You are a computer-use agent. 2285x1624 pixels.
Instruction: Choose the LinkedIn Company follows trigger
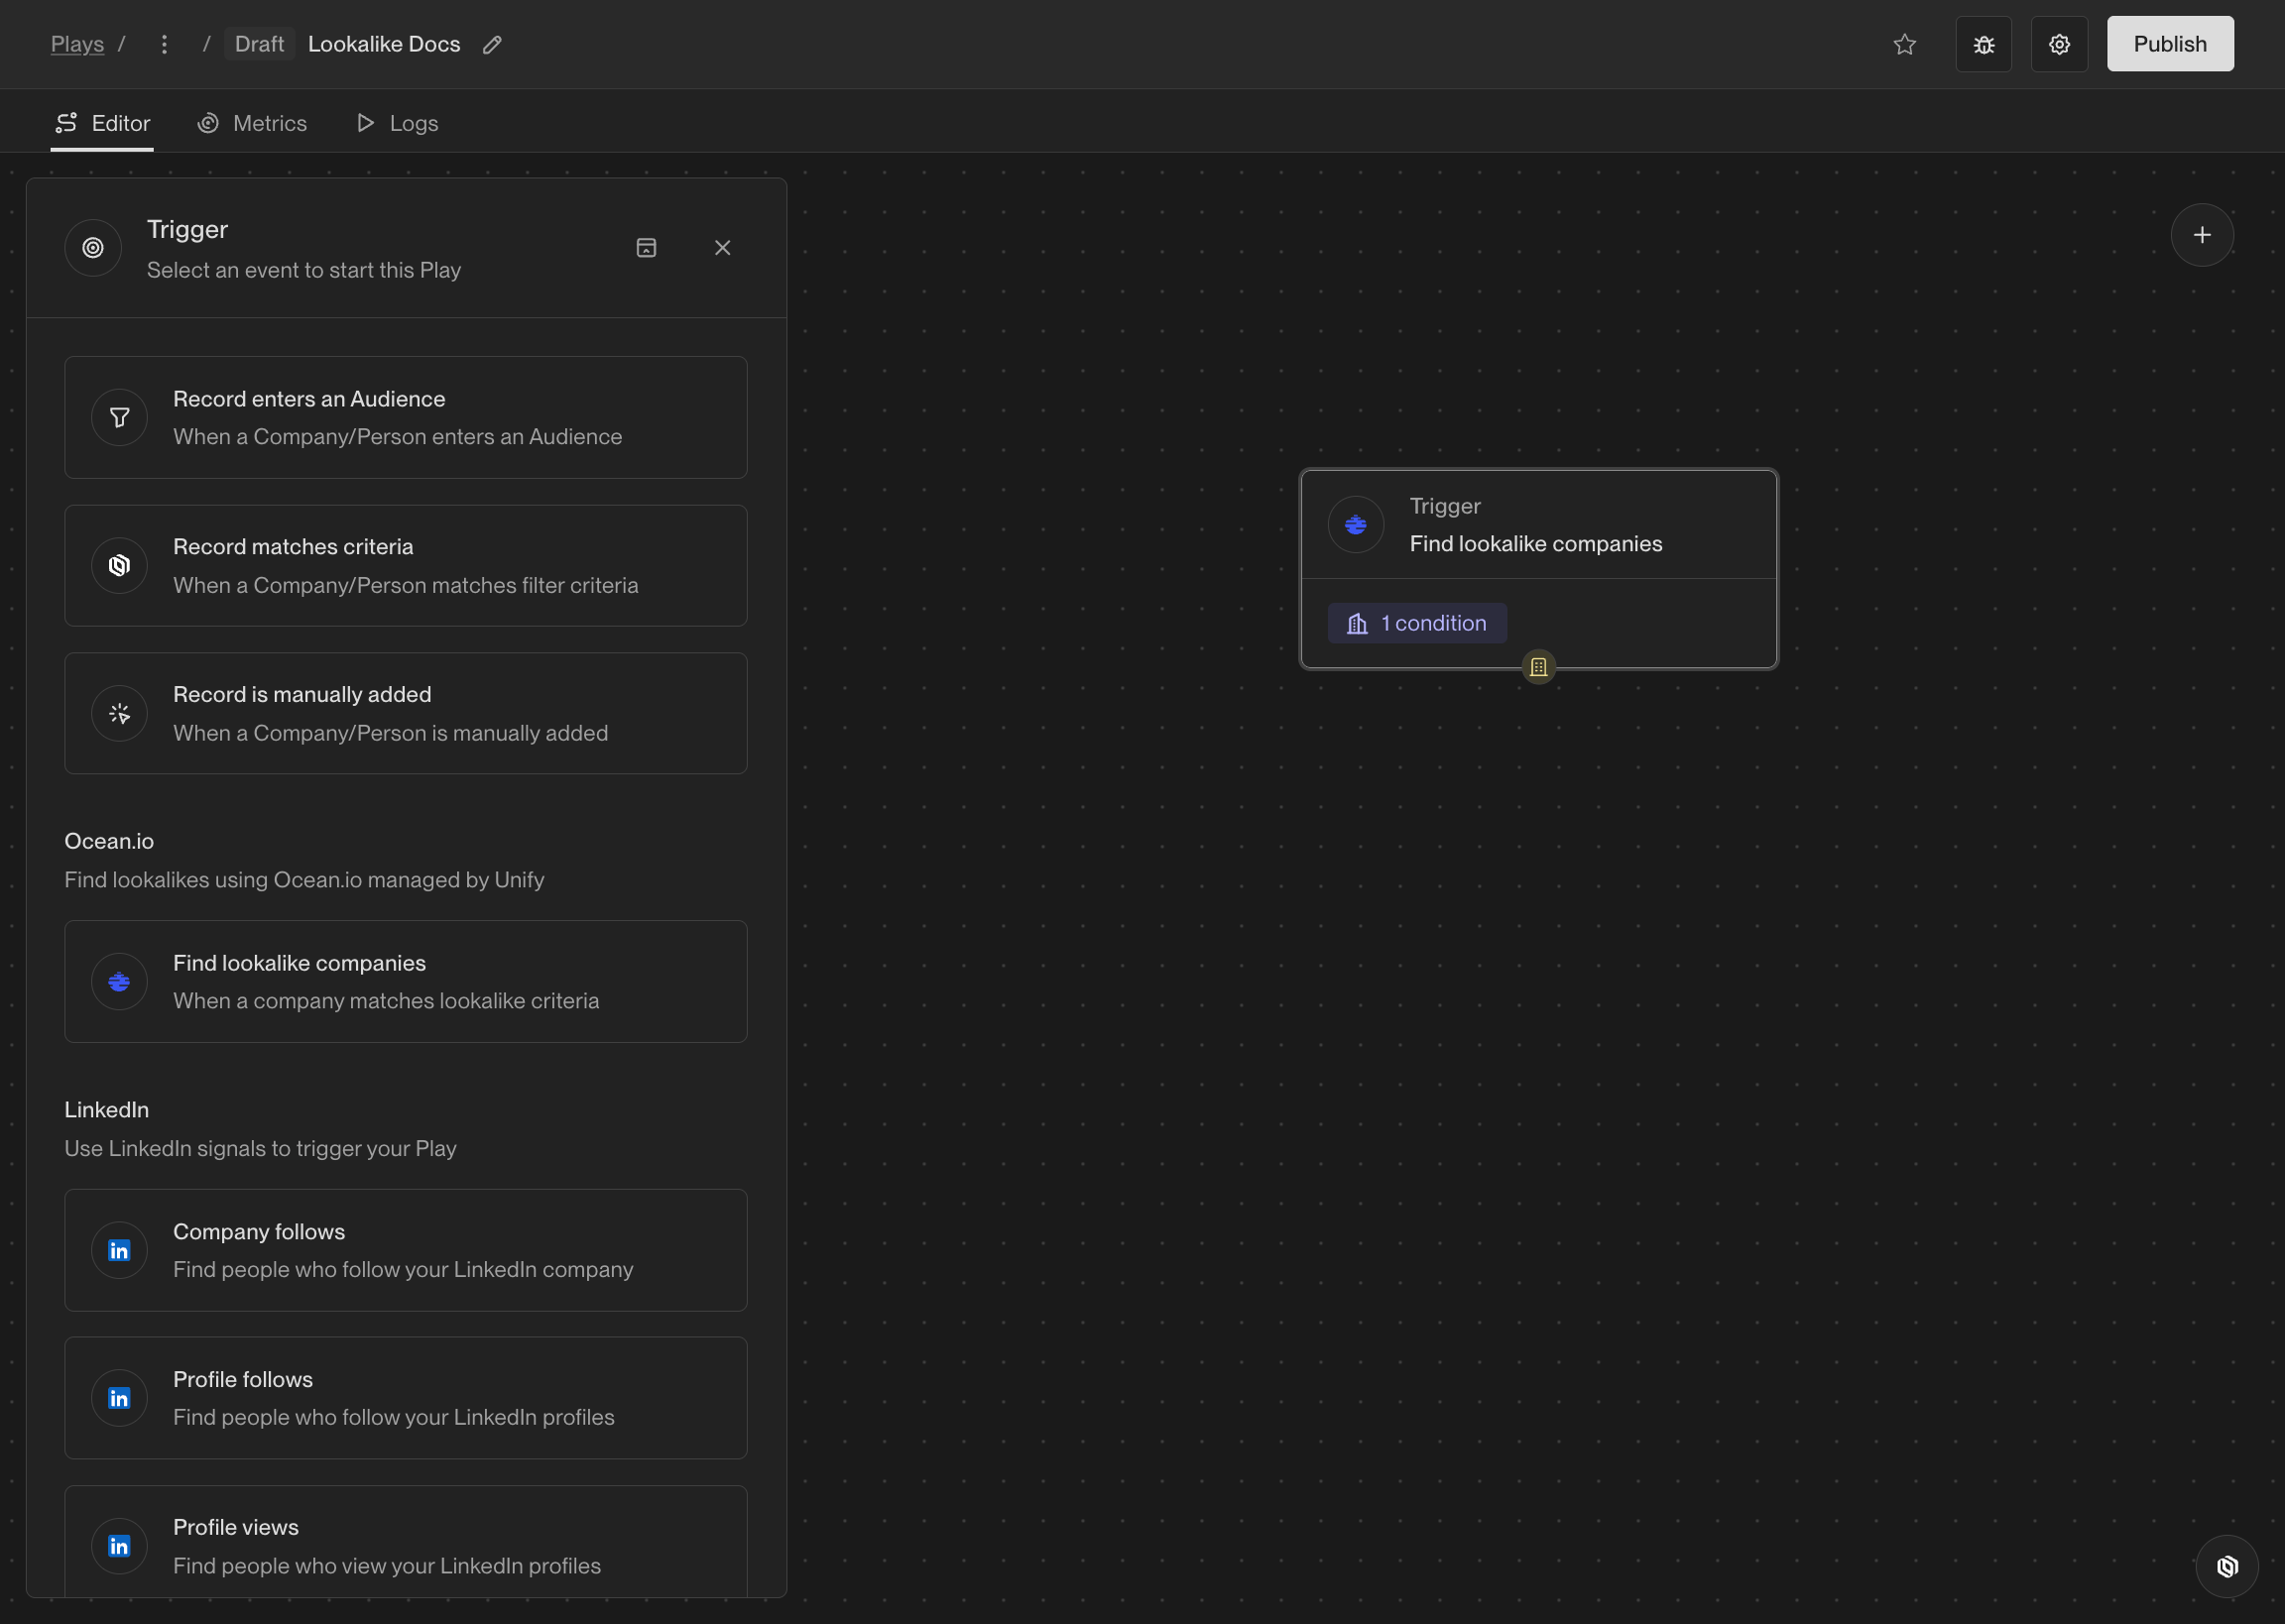click(405, 1249)
